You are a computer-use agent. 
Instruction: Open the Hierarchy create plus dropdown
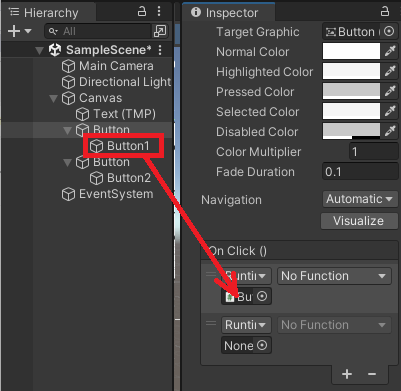coord(19,31)
